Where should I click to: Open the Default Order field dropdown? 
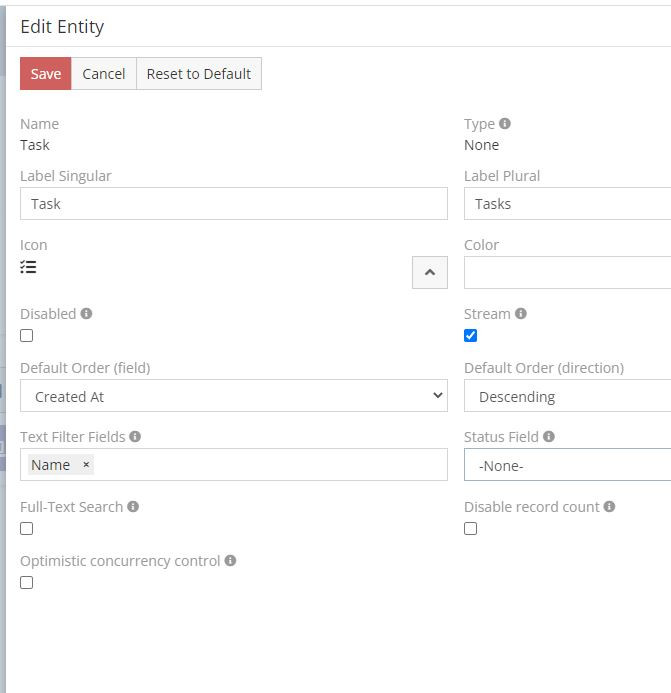(x=233, y=396)
